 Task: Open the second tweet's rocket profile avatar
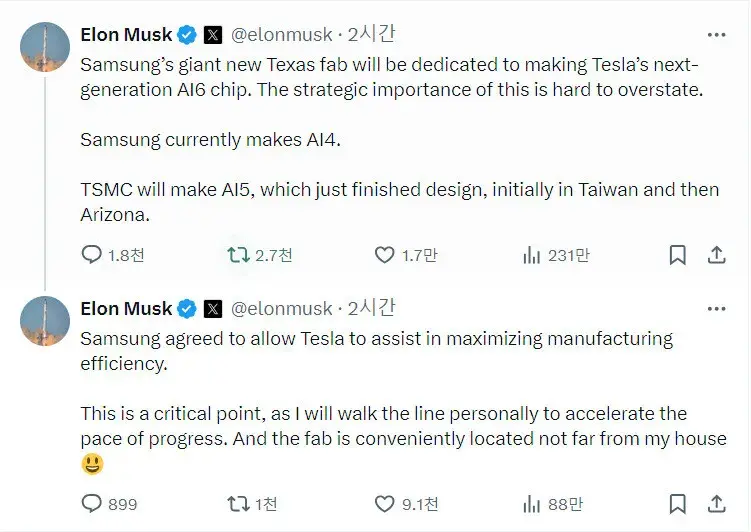click(x=45, y=321)
